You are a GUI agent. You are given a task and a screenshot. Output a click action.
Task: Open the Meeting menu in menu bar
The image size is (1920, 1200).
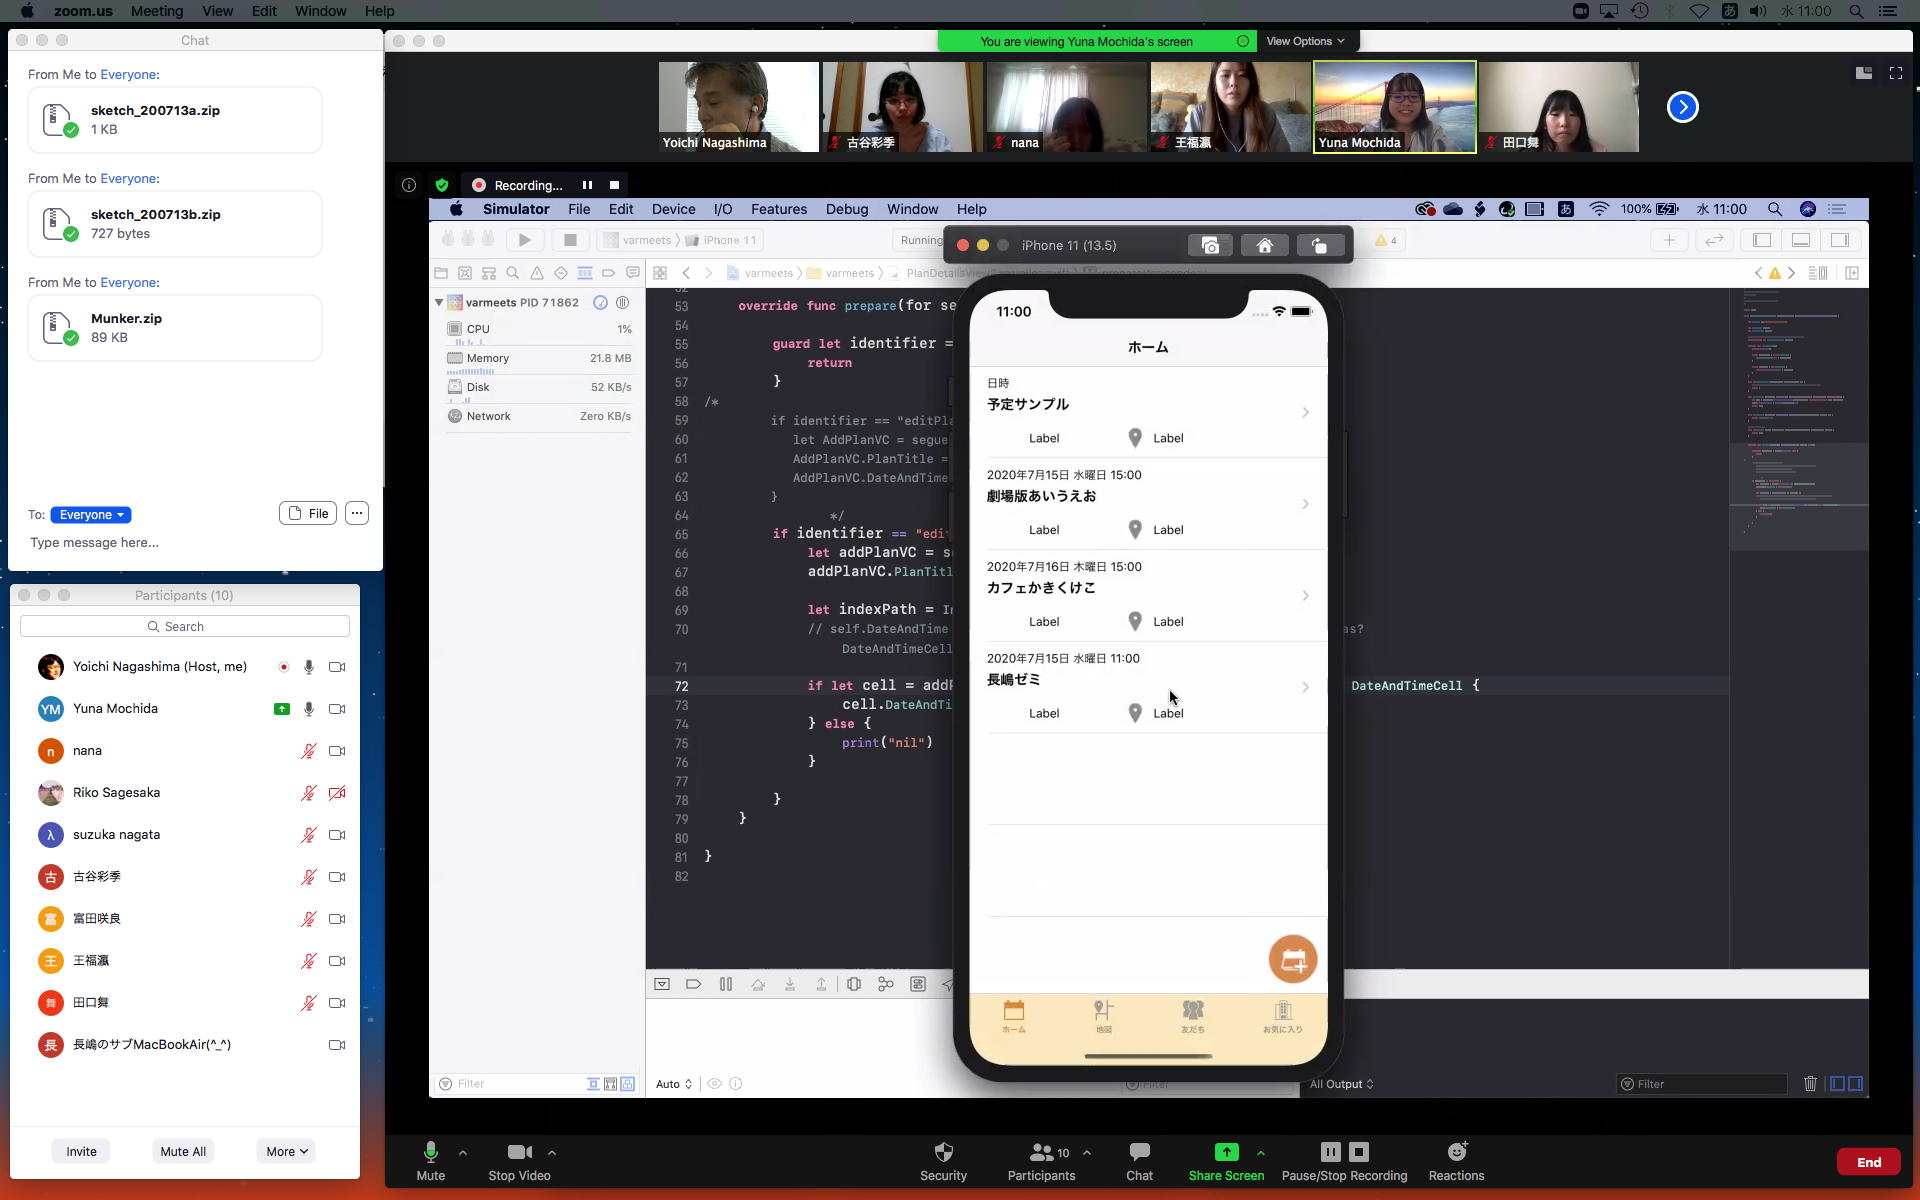[157, 11]
